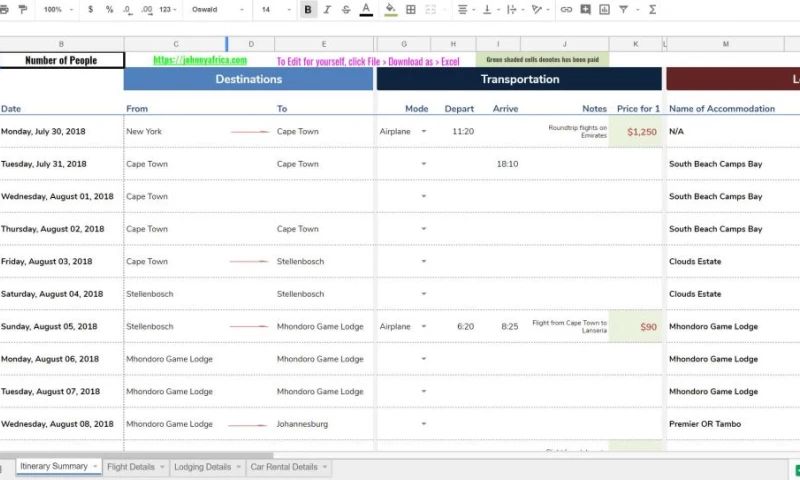Open the 100% zoom dropdown
This screenshot has width=800, height=480.
click(58, 9)
